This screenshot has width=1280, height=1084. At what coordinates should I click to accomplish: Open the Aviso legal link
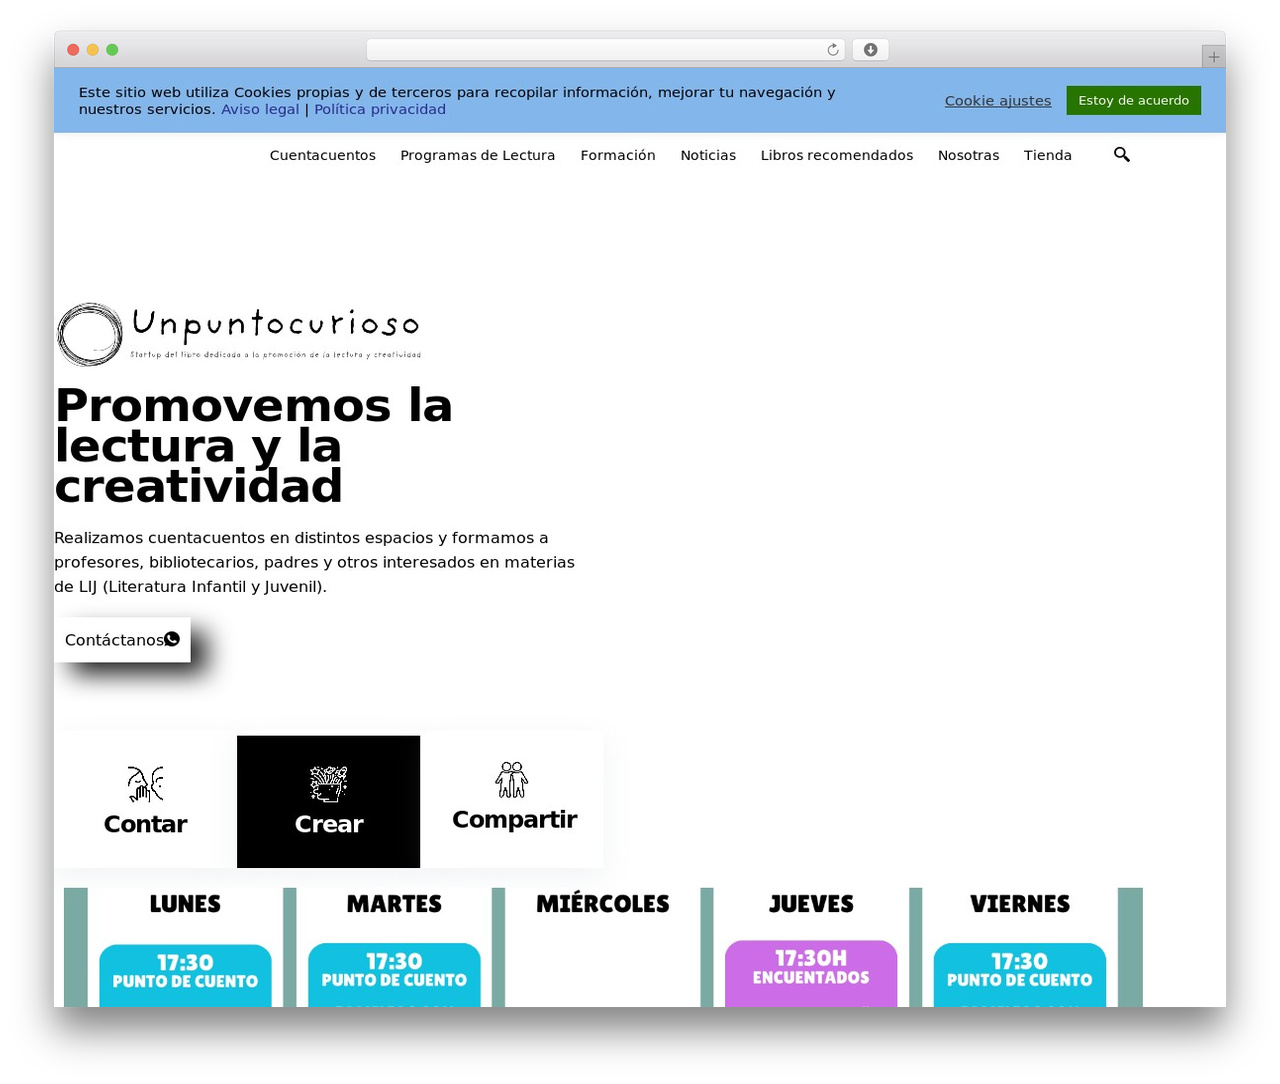[260, 109]
